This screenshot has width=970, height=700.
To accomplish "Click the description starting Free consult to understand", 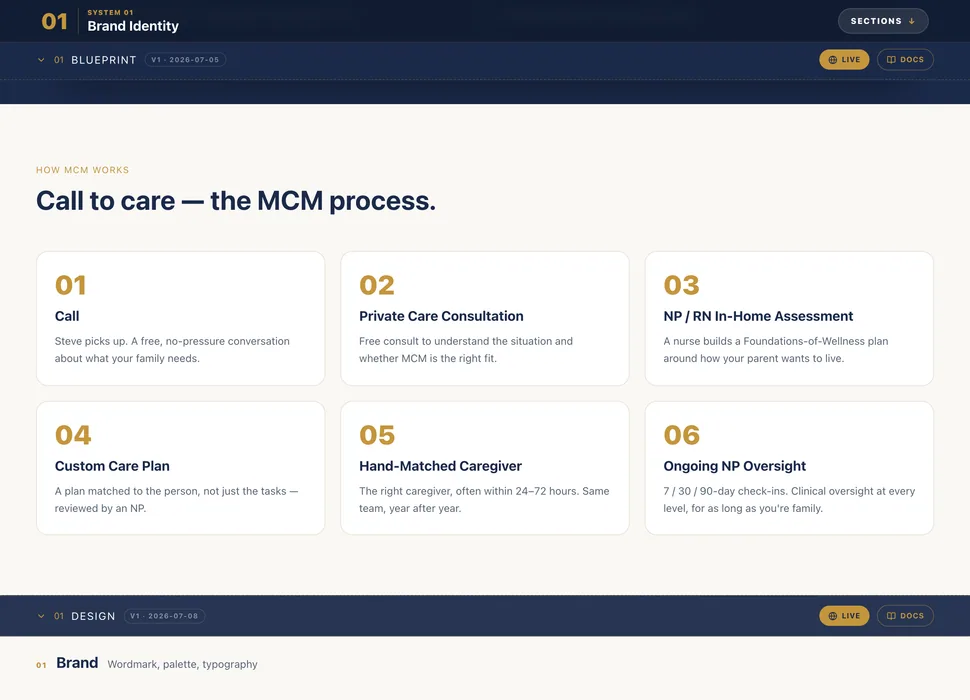I will (466, 349).
